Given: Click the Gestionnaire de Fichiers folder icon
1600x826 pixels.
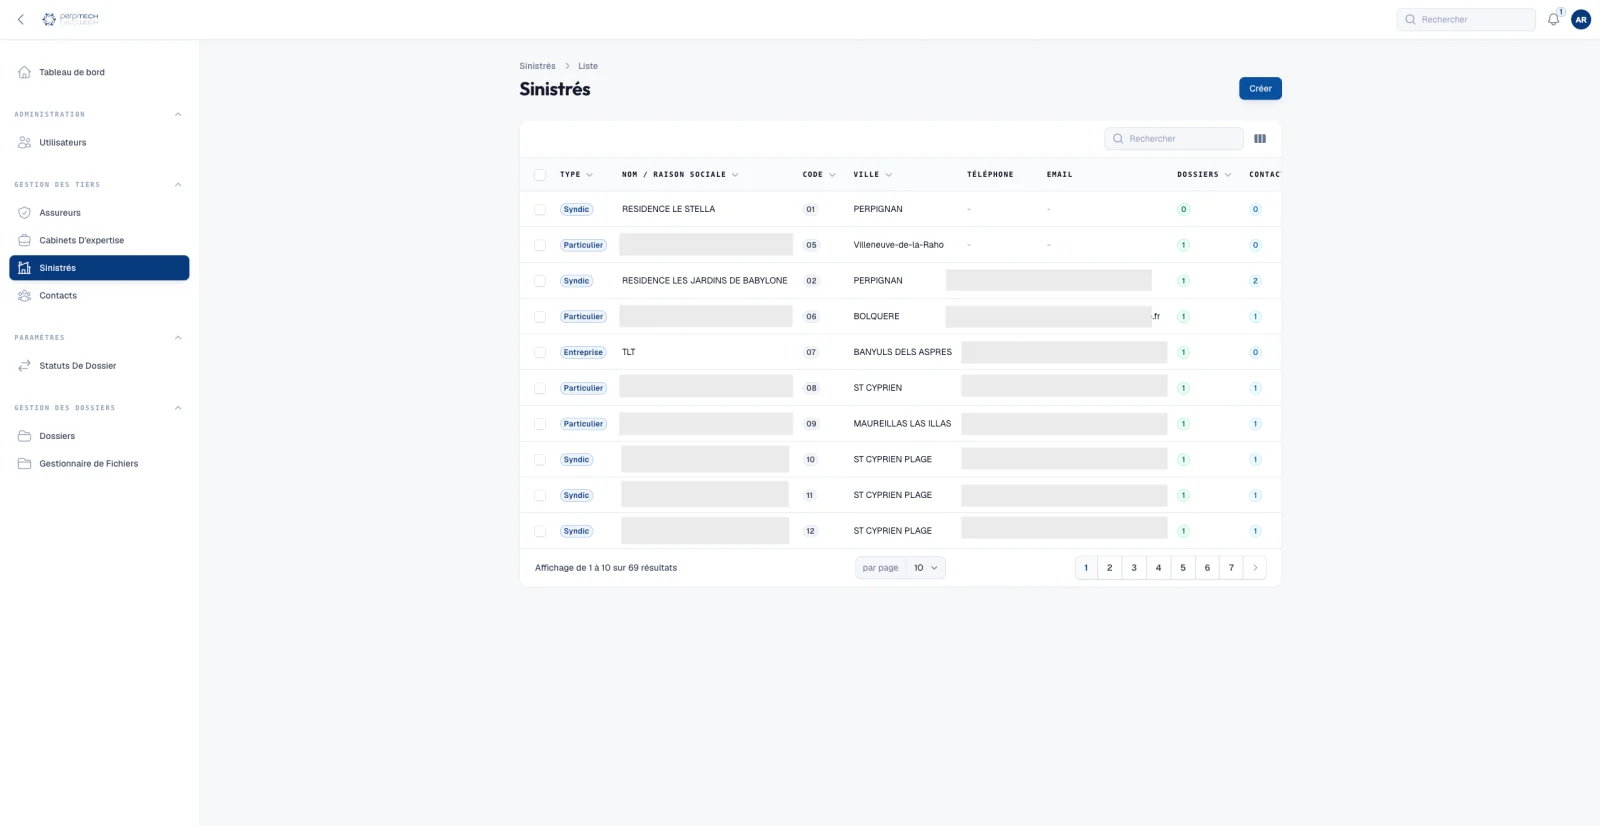Looking at the screenshot, I should pyautogui.click(x=25, y=463).
